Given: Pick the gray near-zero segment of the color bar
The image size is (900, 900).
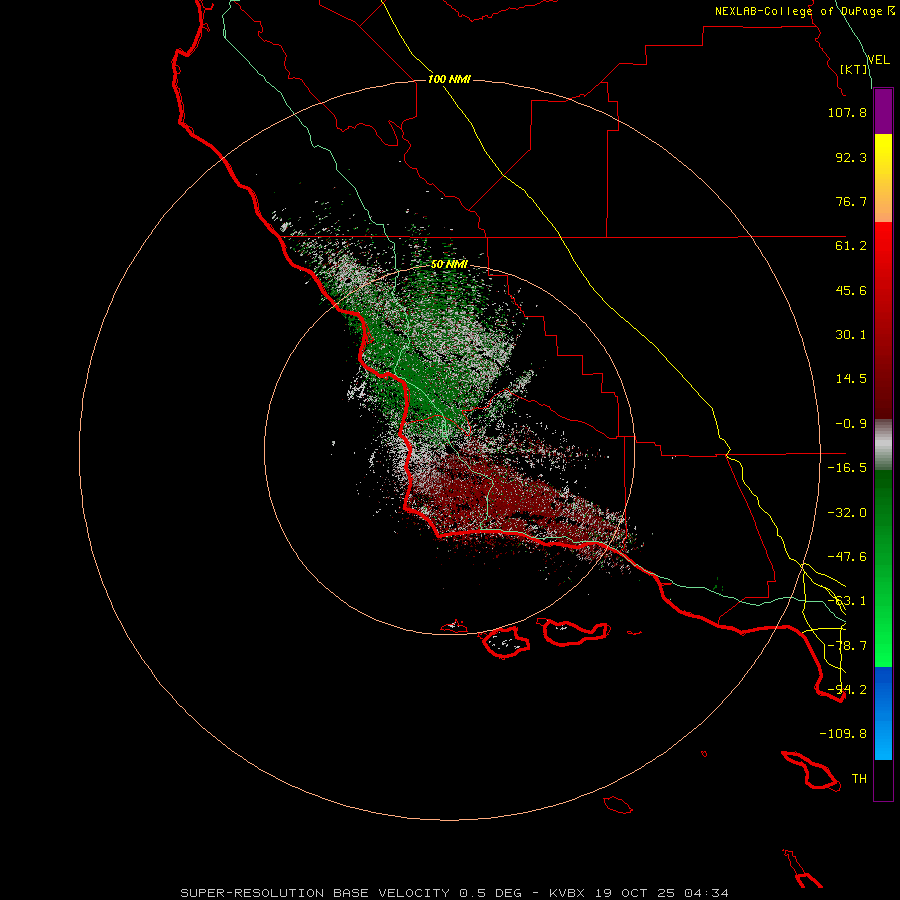Looking at the screenshot, I should point(883,445).
